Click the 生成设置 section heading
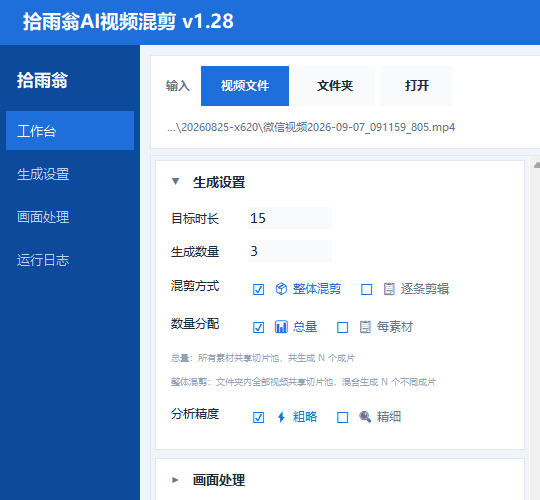540x500 pixels. point(219,182)
